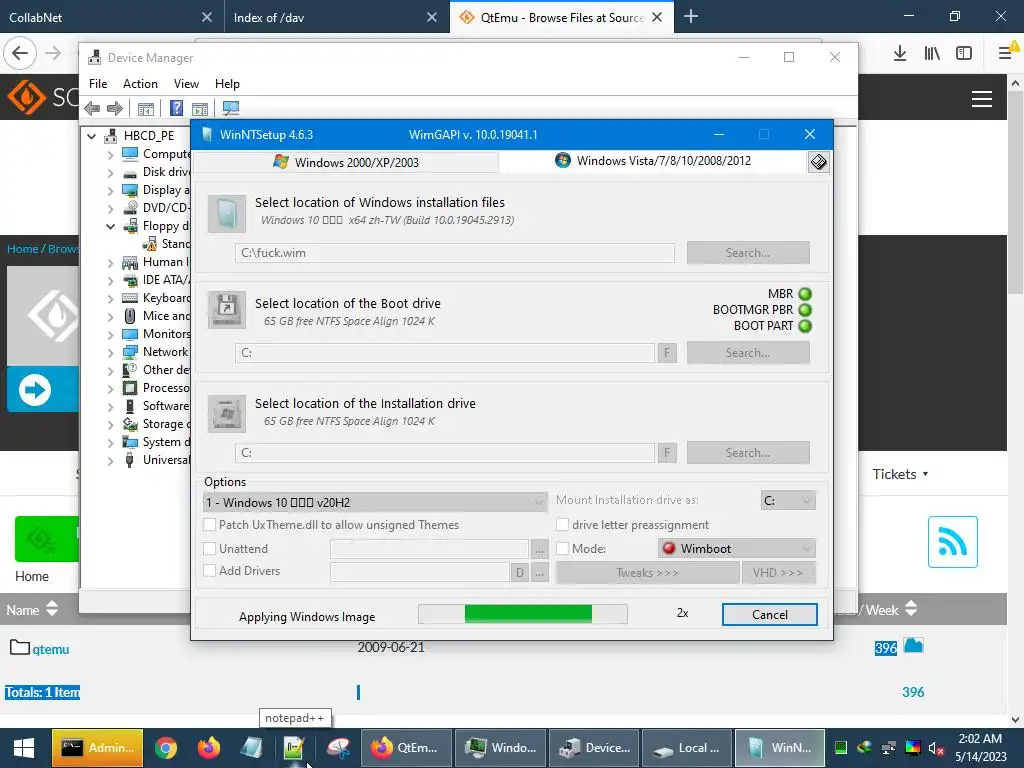Open Device Manager Action menu
Screen dimensions: 1024x768
[x=140, y=84]
